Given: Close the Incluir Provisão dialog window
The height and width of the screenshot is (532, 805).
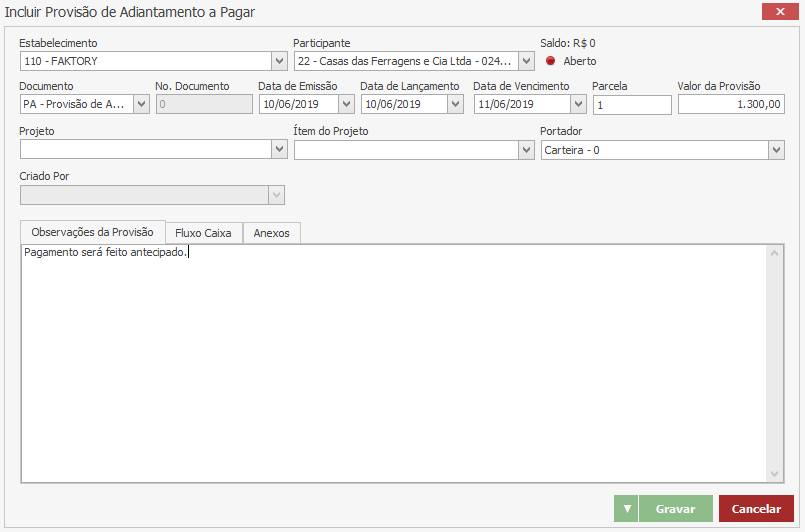Looking at the screenshot, I should (x=777, y=12).
